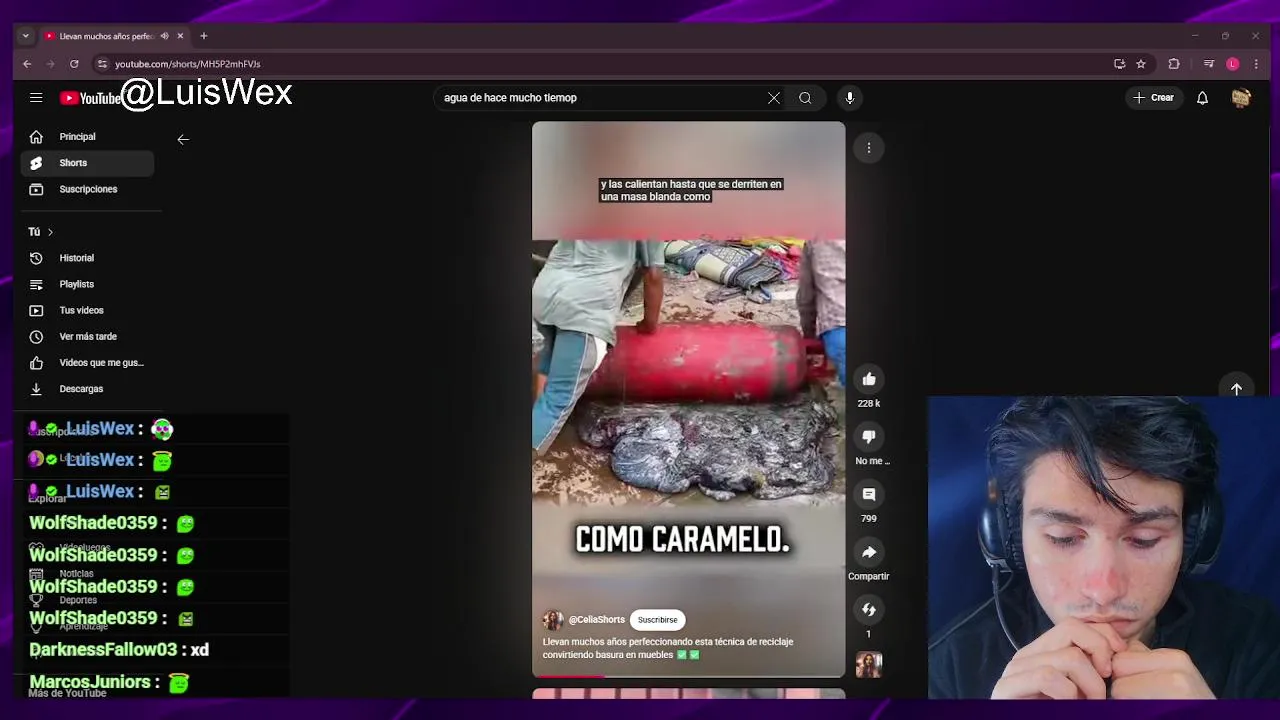
Task: Expand the Tú section
Action: (x=41, y=232)
